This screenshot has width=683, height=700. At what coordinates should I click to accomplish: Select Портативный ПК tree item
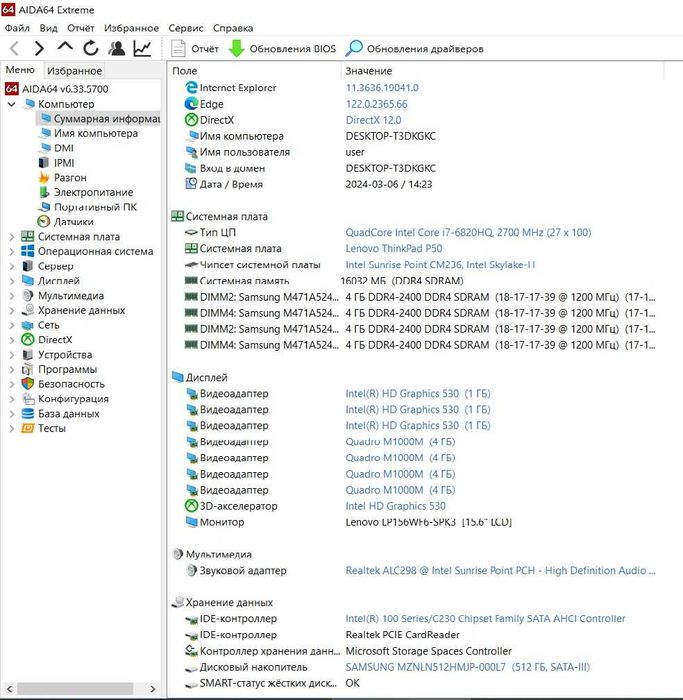[x=96, y=207]
